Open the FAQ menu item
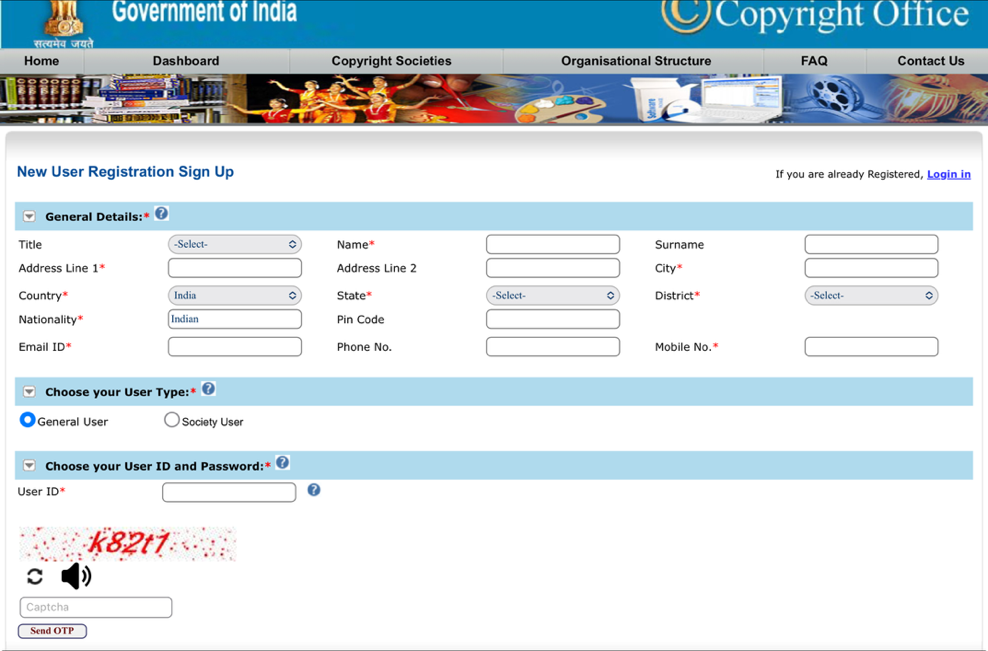Screen dimensions: 988x651 tap(814, 61)
